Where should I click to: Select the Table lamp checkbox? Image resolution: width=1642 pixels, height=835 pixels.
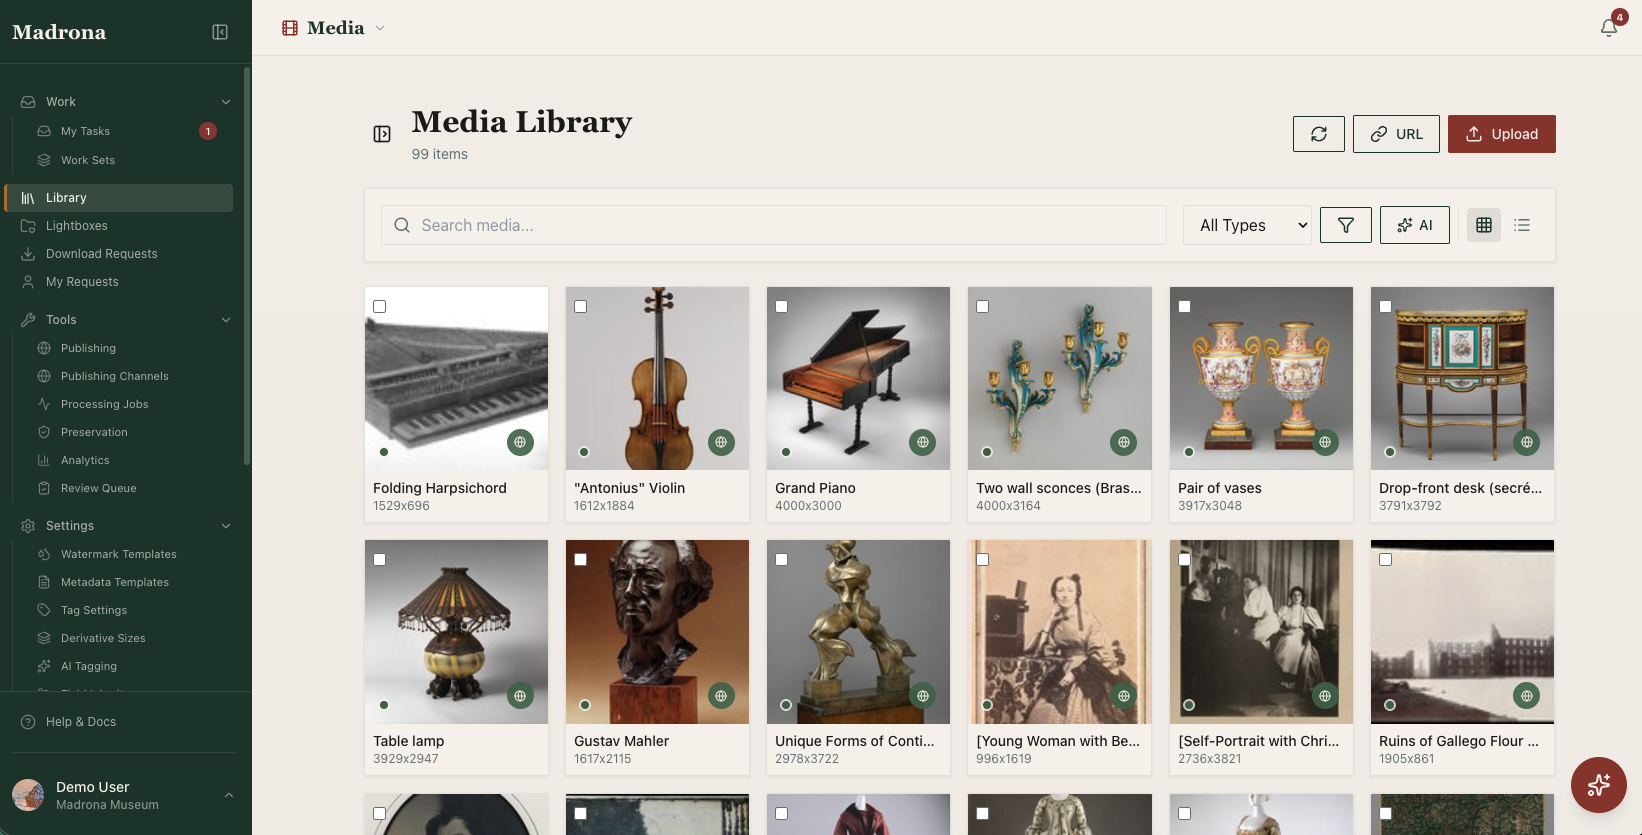[380, 560]
